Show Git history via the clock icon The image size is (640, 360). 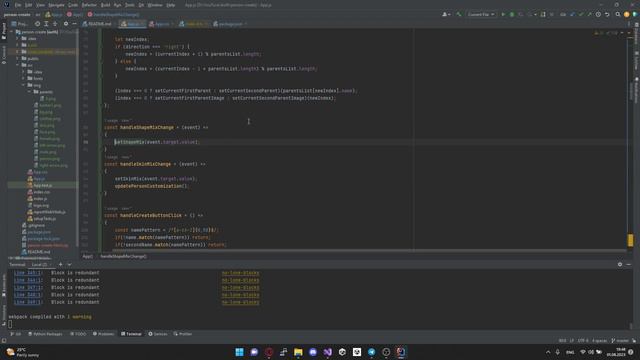(598, 14)
